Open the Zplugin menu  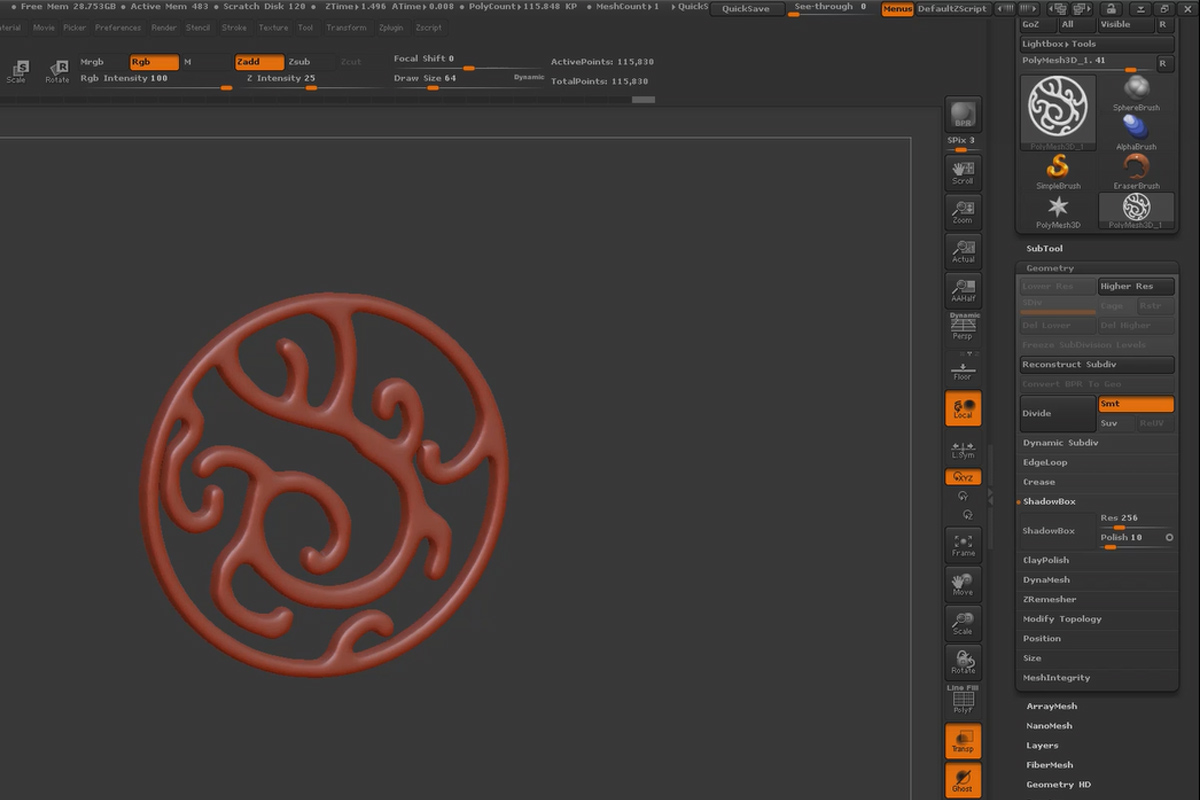point(390,28)
